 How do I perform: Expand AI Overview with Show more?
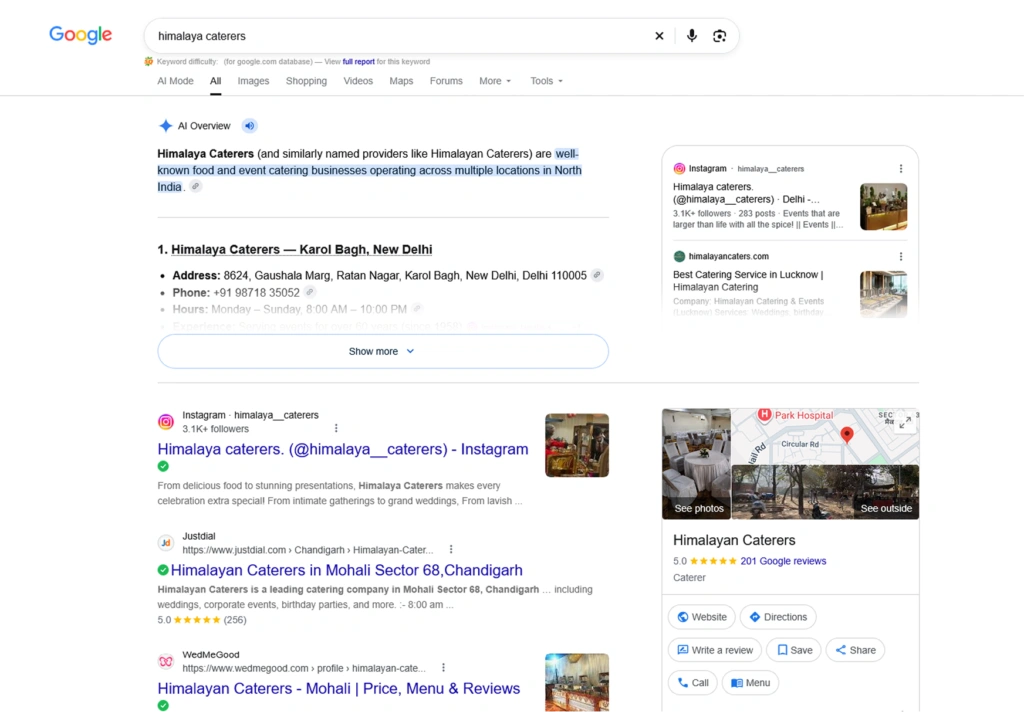point(383,351)
